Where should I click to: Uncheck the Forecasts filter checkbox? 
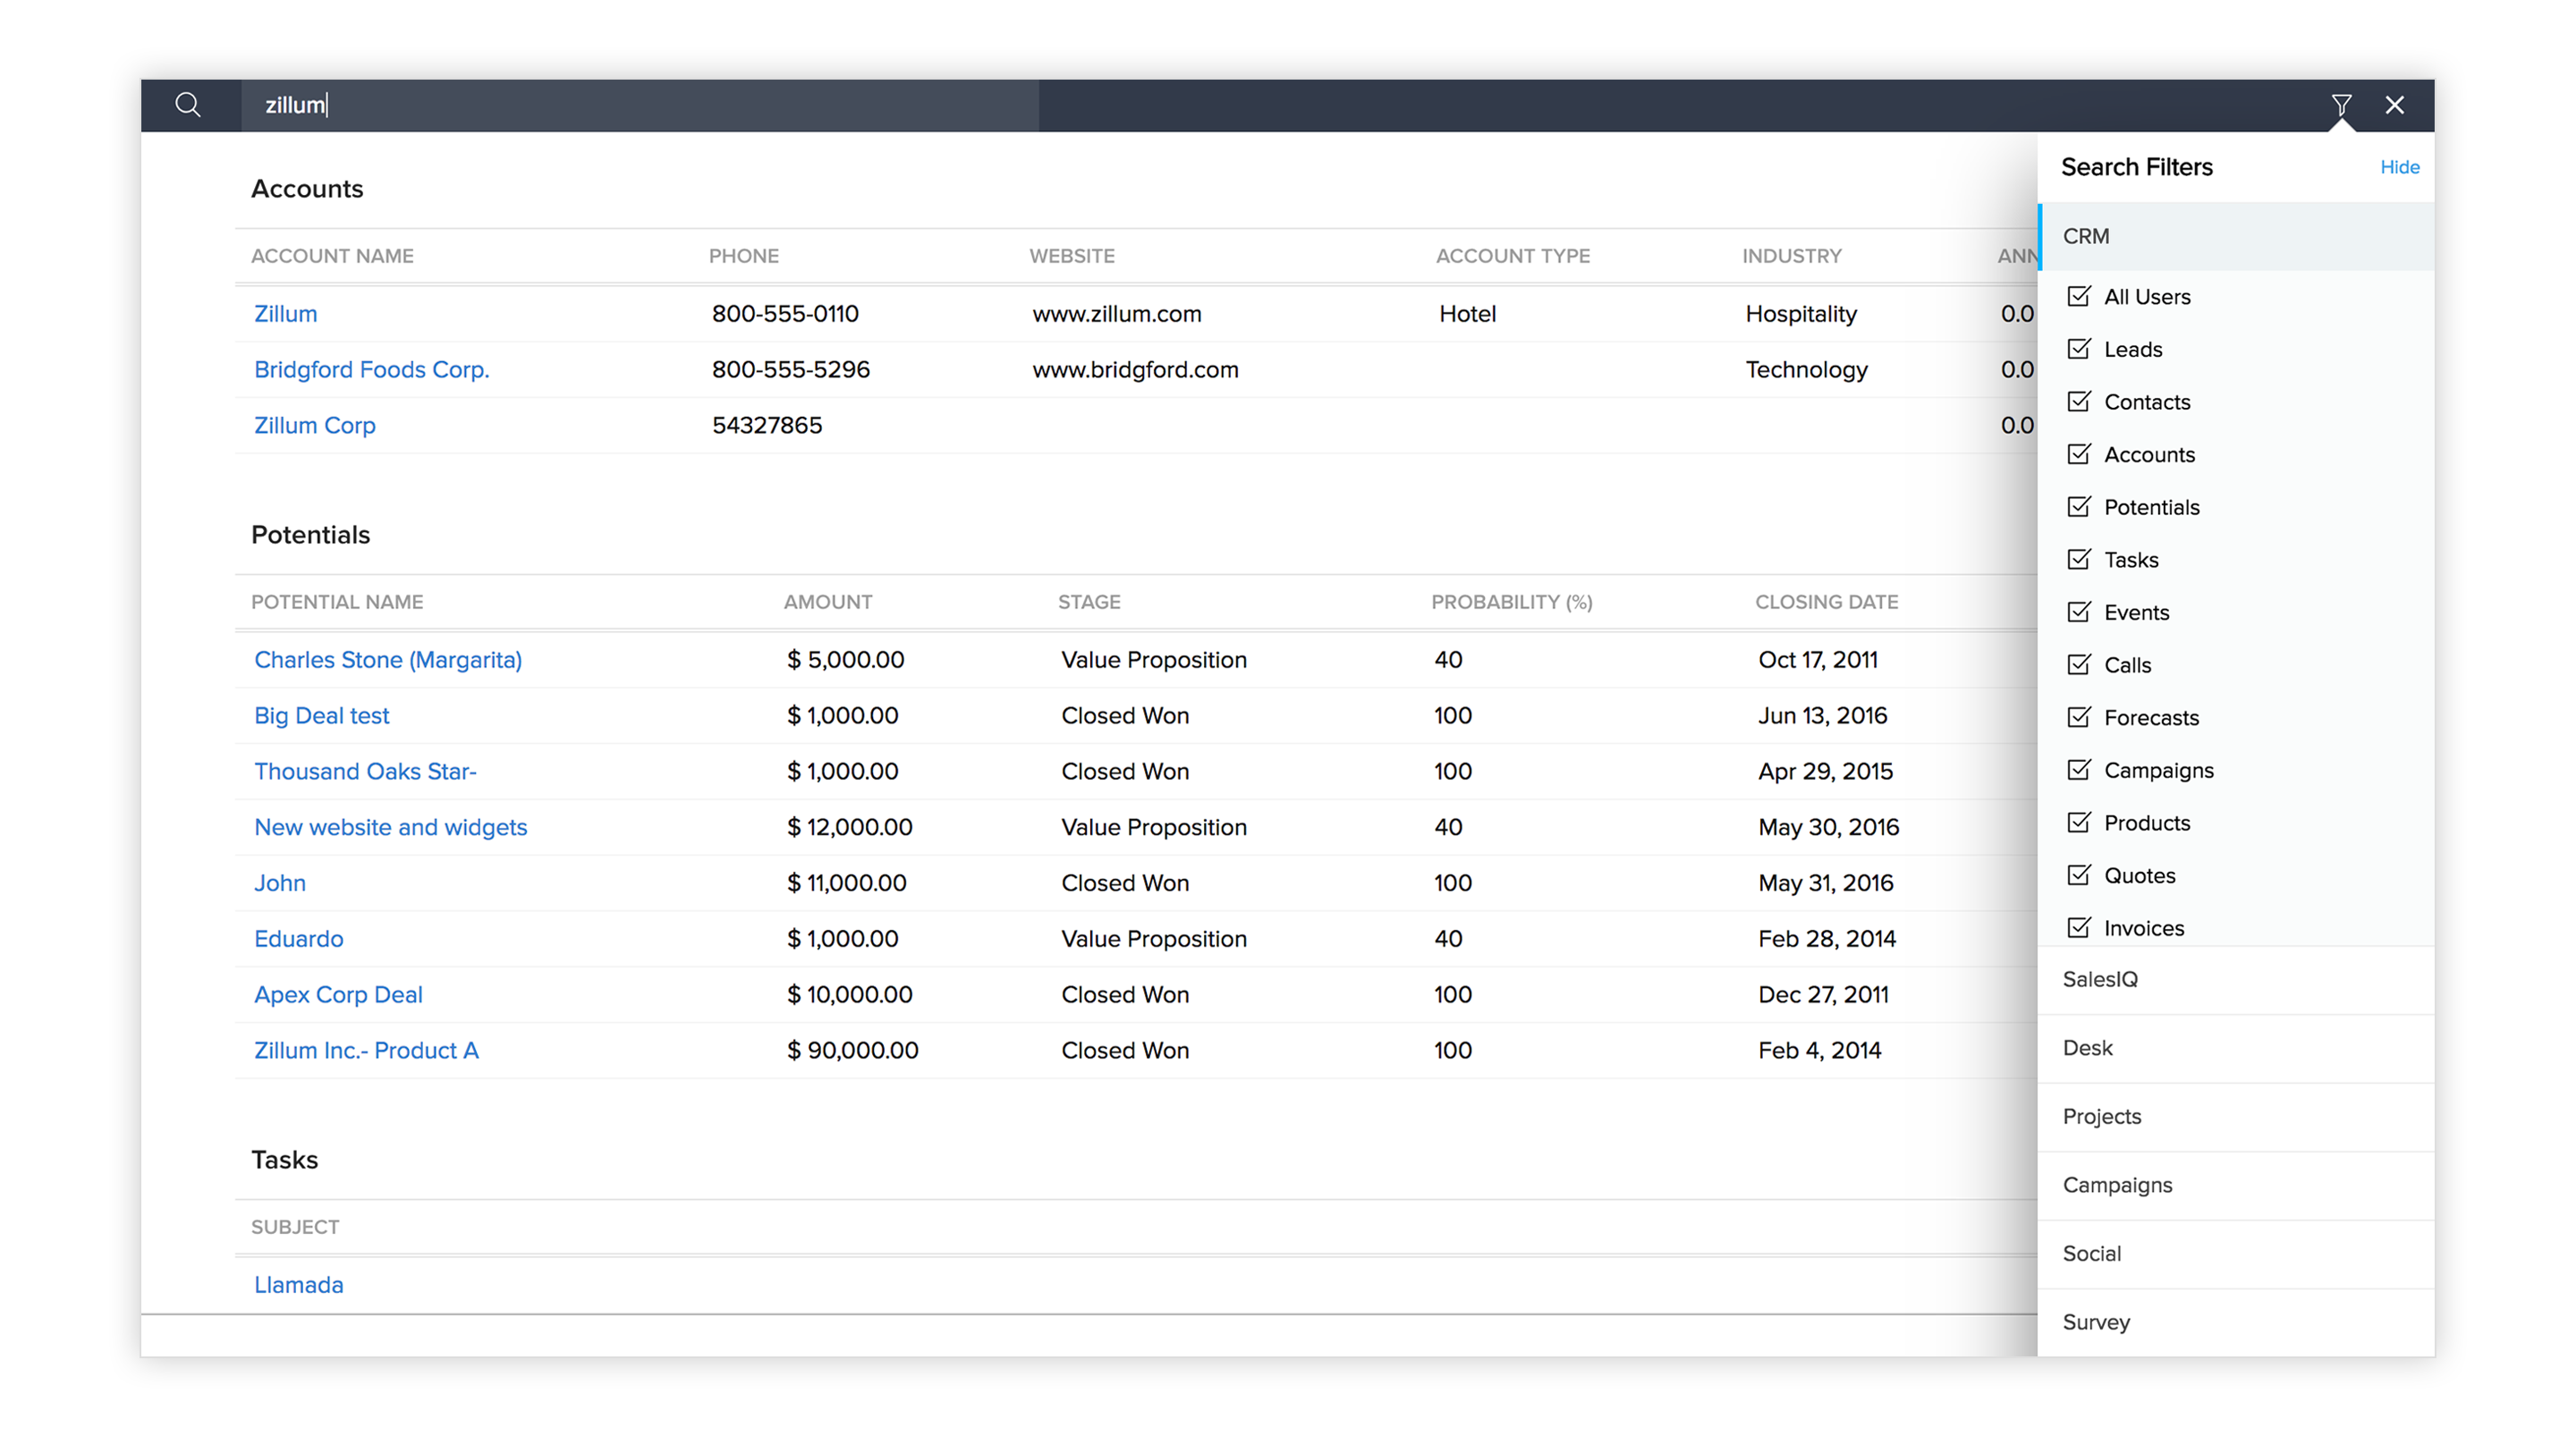[2078, 717]
